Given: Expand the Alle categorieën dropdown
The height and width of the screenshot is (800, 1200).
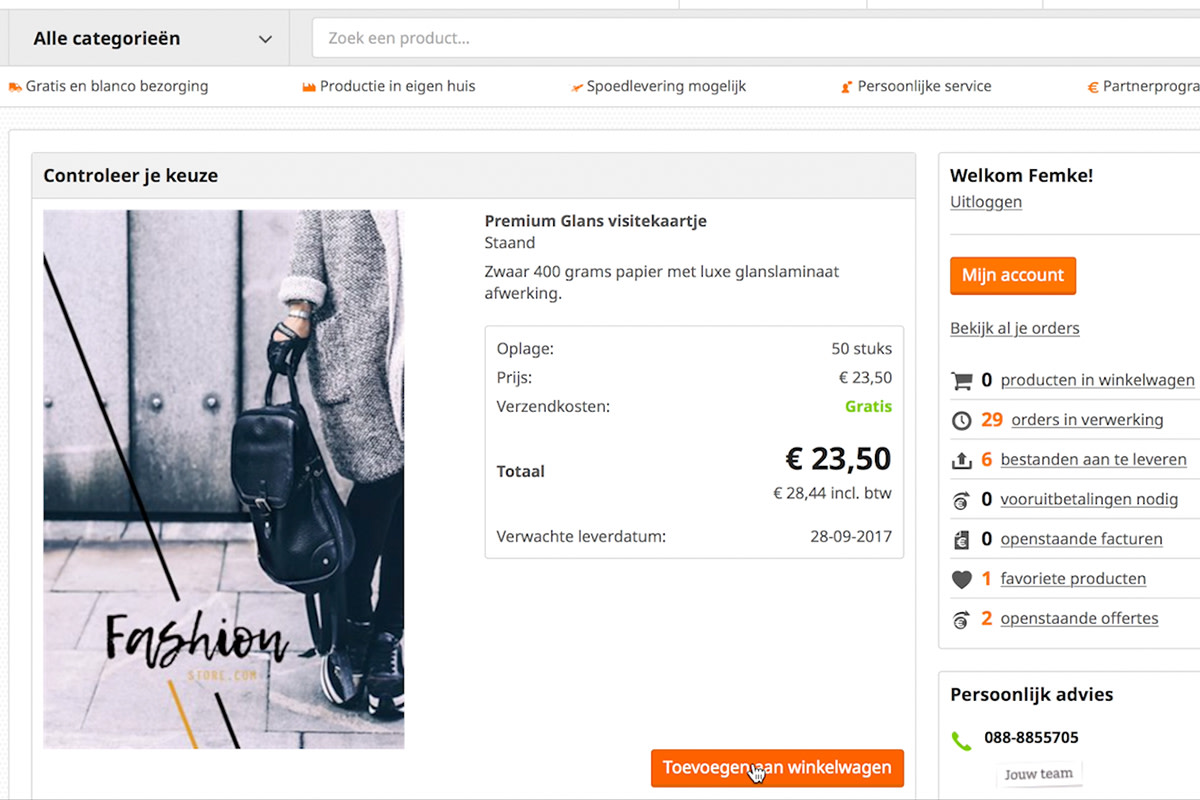Looking at the screenshot, I should click(264, 38).
